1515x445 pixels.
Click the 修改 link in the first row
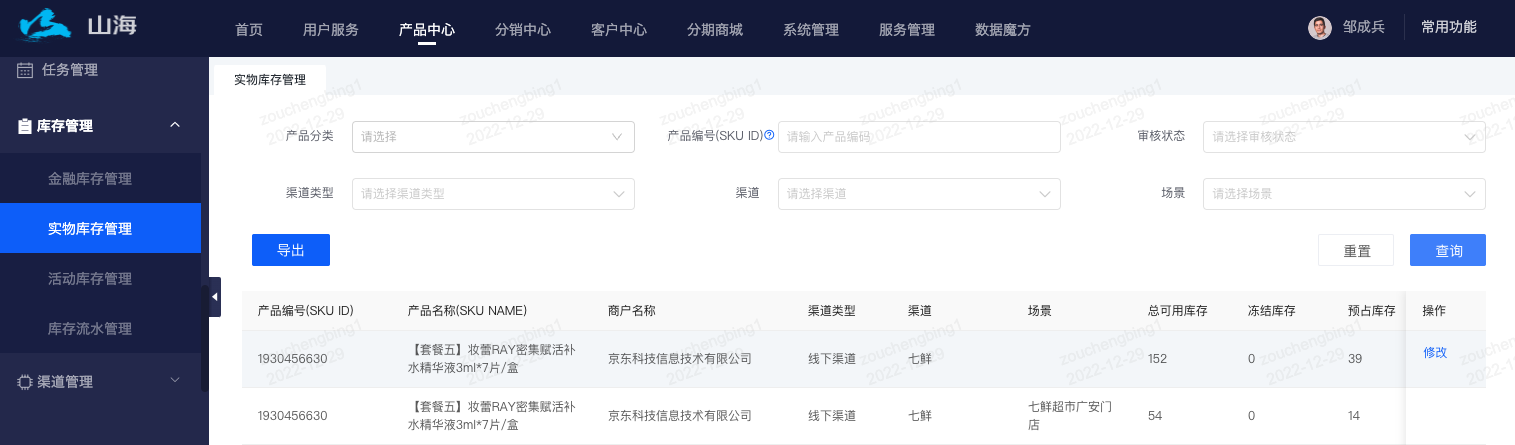[1435, 352]
